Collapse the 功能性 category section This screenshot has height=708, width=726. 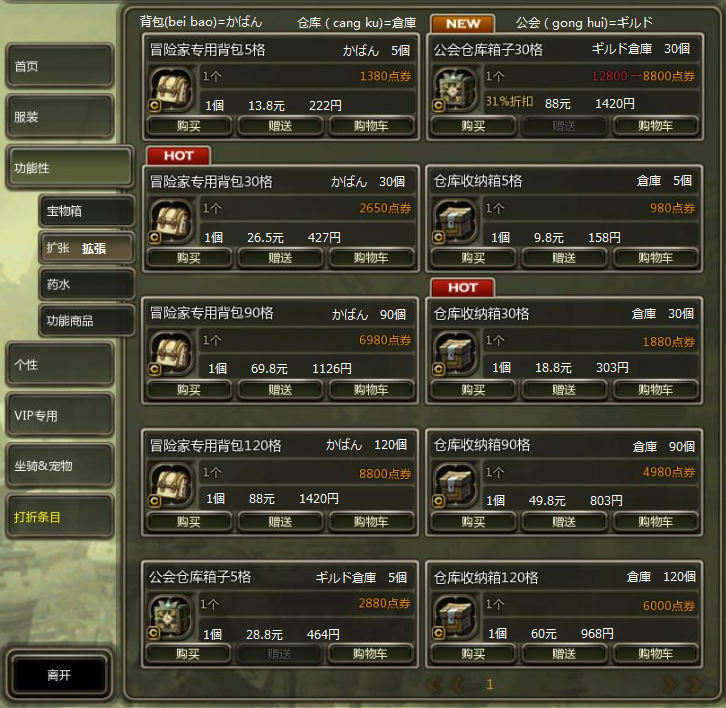click(x=69, y=168)
